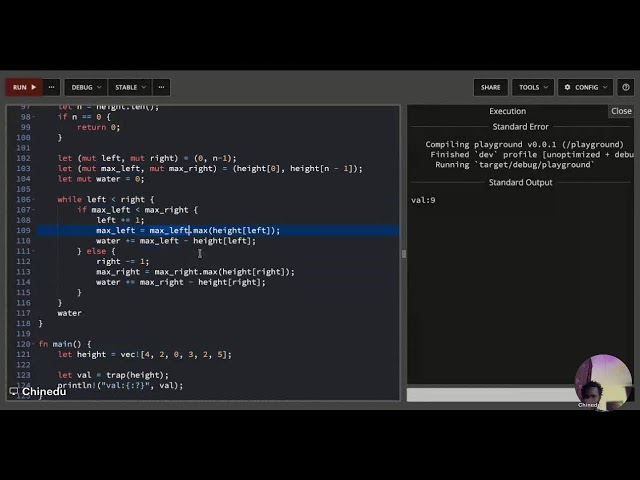This screenshot has height=480, width=640.
Task: Click 'right -= 1;' code line
Action: tap(122, 262)
